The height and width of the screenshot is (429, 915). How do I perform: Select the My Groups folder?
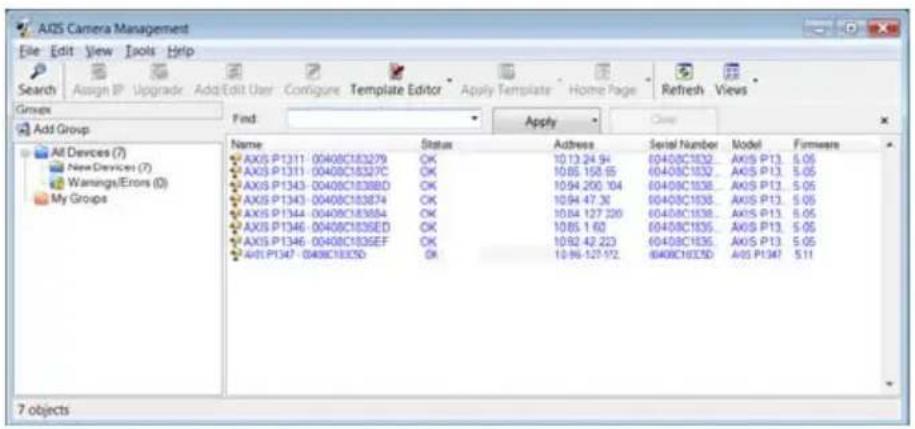71,198
